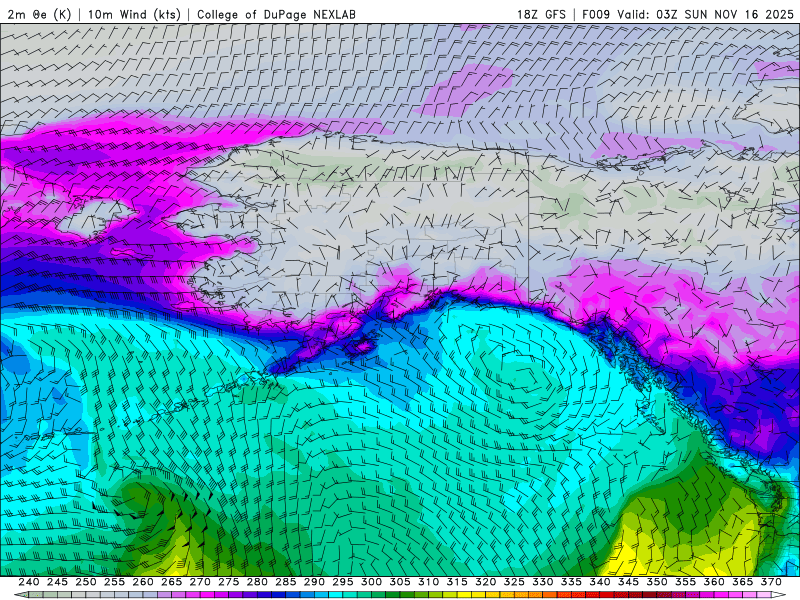The width and height of the screenshot is (800, 600).
Task: Click the 260 value on the color scale
Action: [x=143, y=582]
